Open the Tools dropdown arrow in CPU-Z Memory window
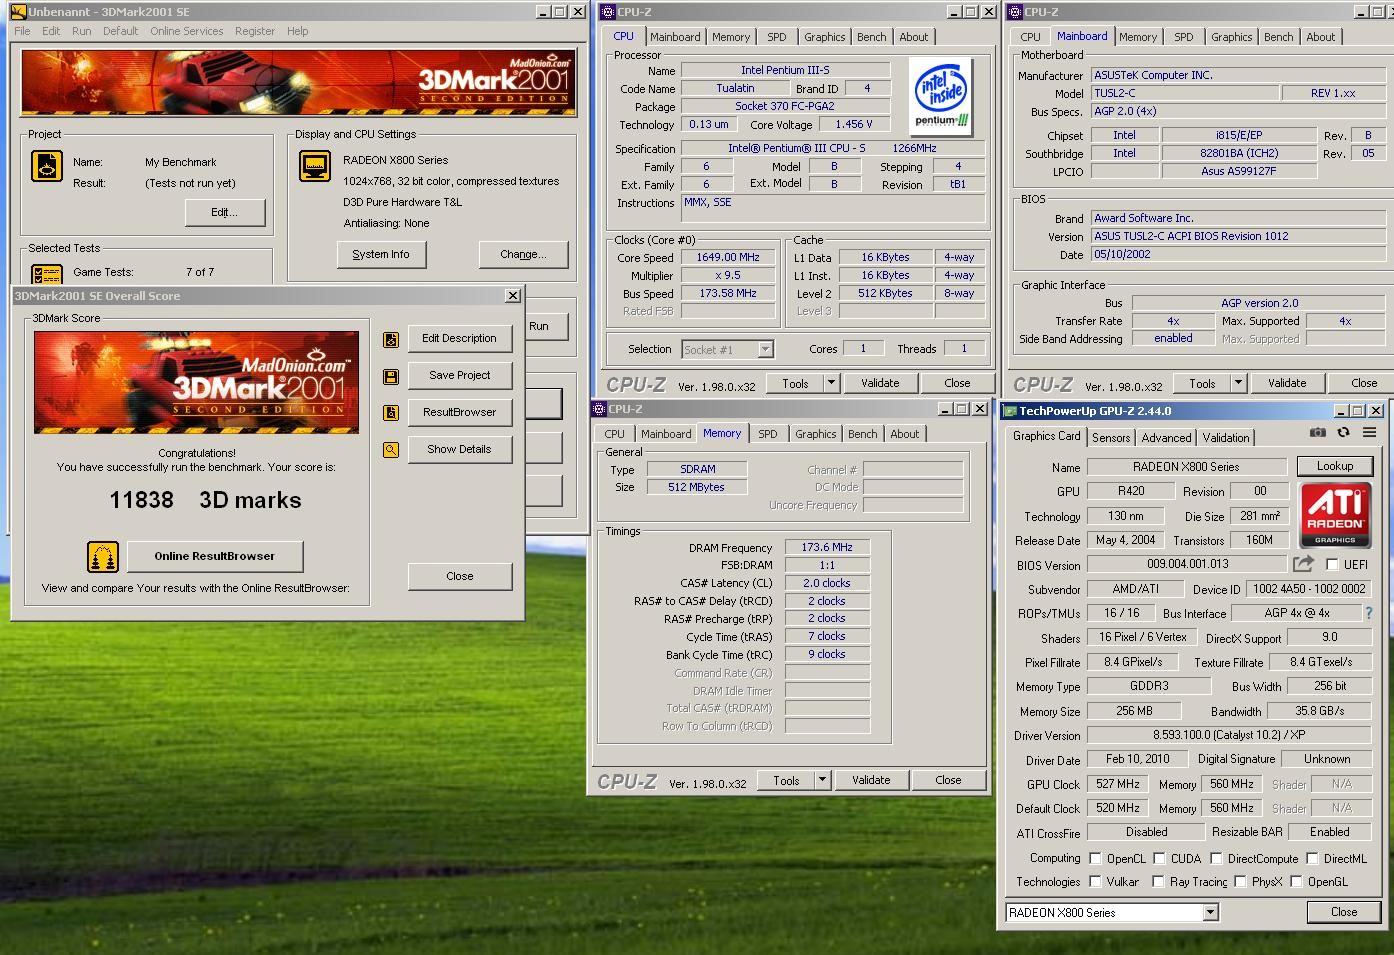1394x955 pixels. [x=821, y=780]
